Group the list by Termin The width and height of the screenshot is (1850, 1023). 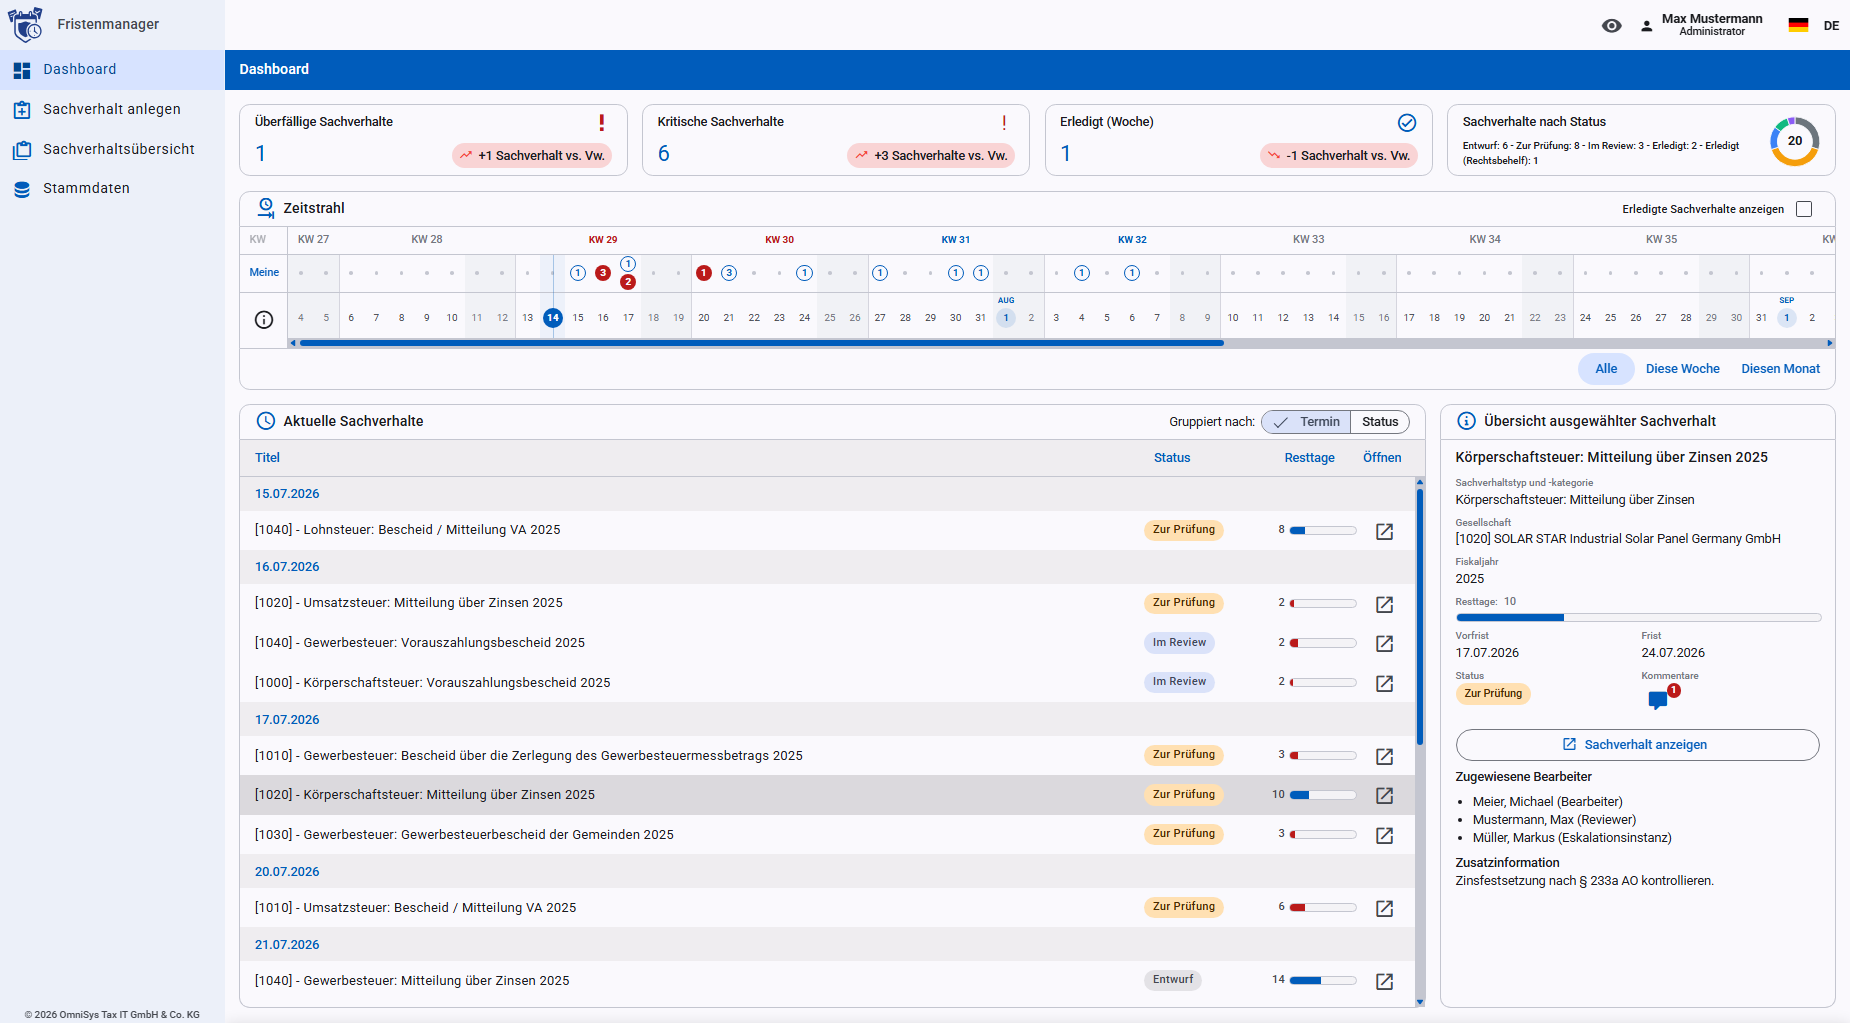point(1306,422)
